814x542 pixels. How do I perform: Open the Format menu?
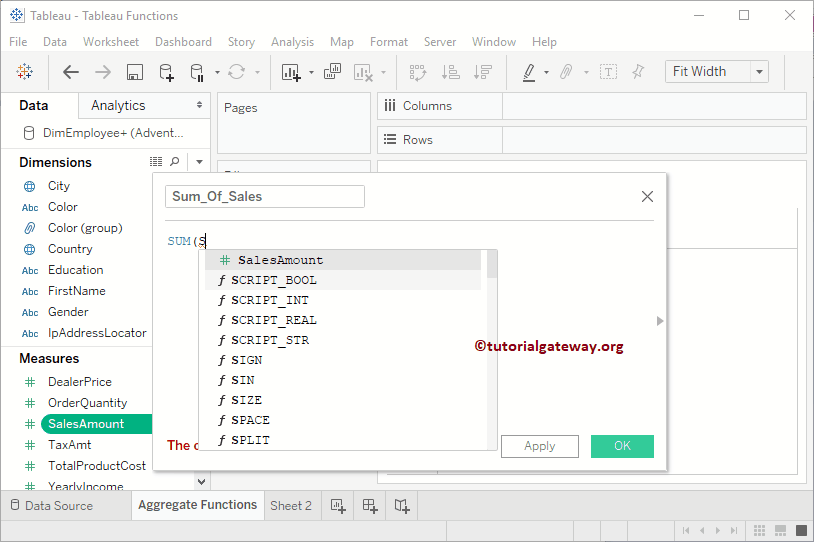(x=389, y=42)
